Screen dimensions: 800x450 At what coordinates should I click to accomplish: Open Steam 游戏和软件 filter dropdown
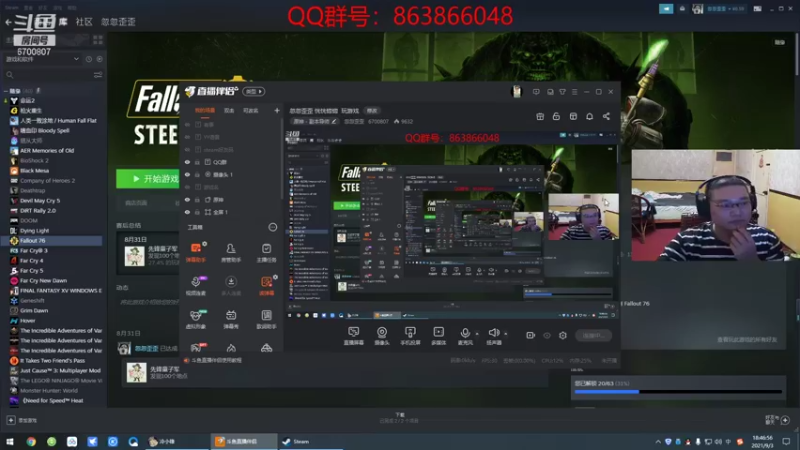pos(42,59)
